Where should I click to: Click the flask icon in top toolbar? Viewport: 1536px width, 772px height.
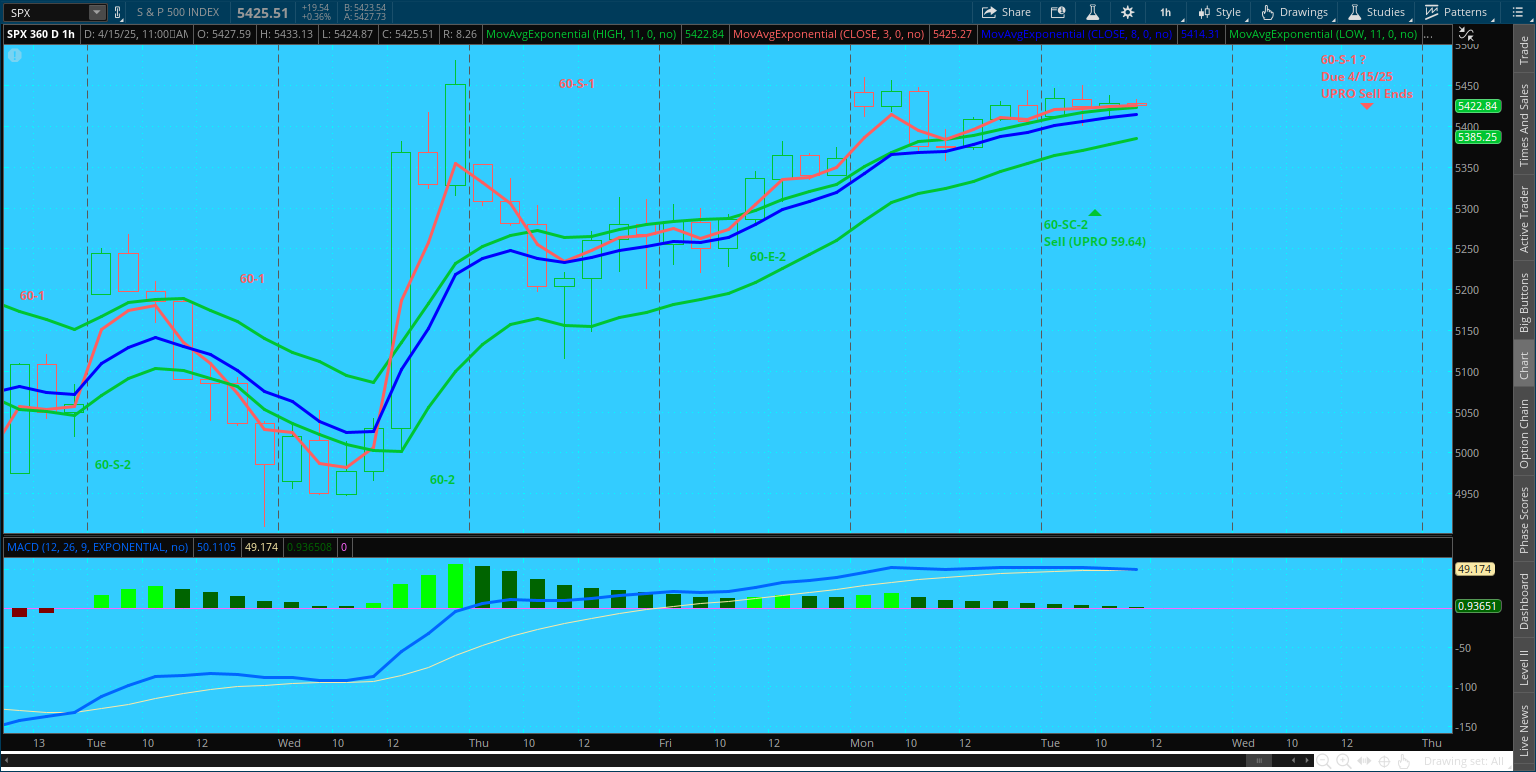click(1093, 12)
